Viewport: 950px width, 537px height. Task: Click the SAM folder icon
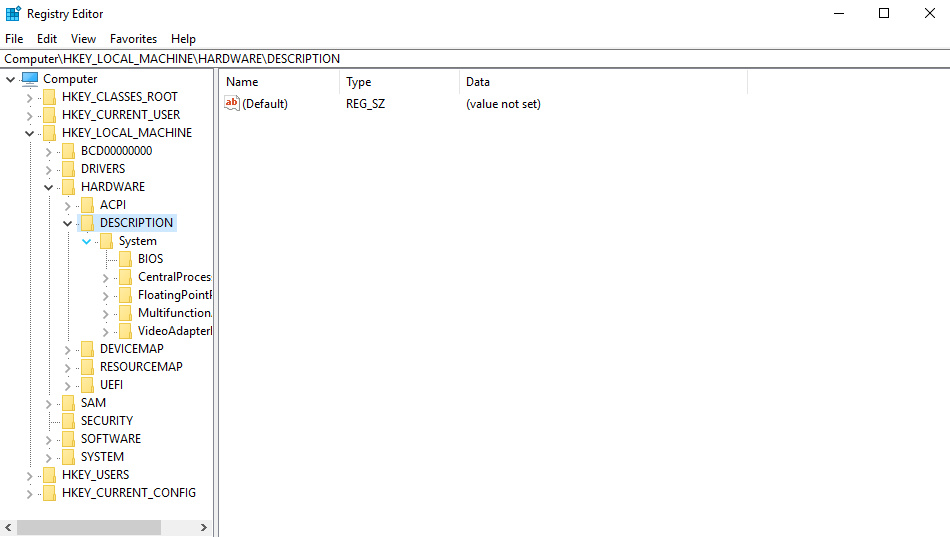(69, 403)
